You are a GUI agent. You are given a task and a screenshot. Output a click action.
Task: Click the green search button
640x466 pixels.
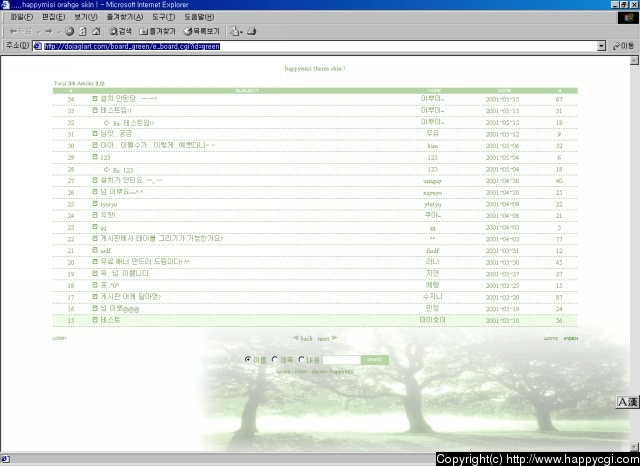pos(375,359)
